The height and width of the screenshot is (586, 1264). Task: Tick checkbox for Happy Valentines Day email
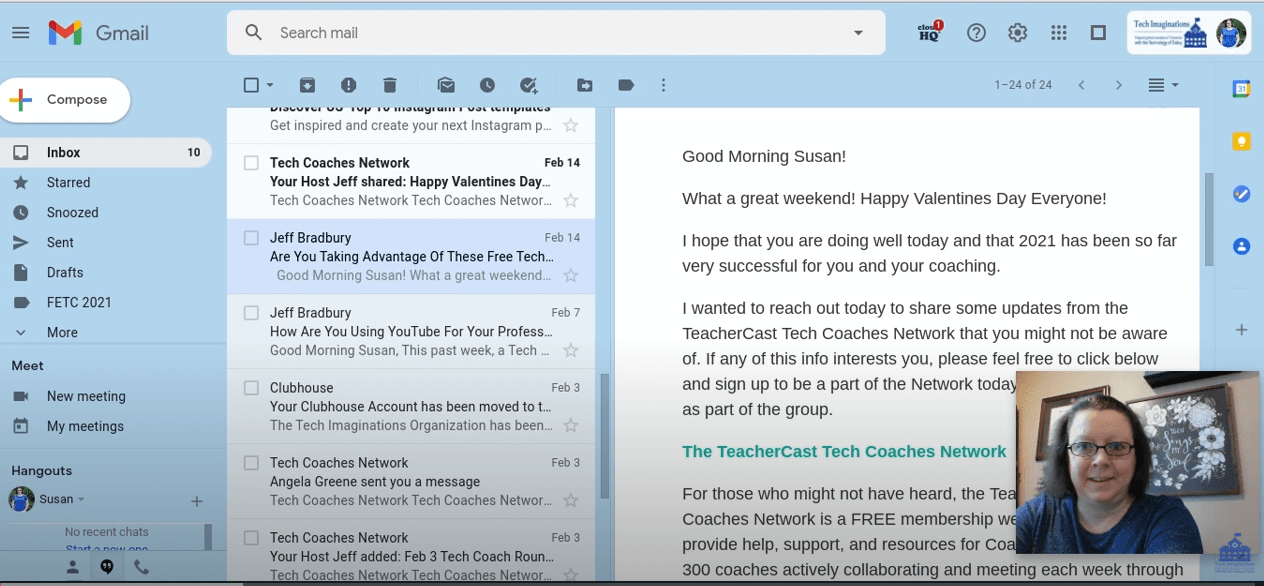(x=251, y=163)
